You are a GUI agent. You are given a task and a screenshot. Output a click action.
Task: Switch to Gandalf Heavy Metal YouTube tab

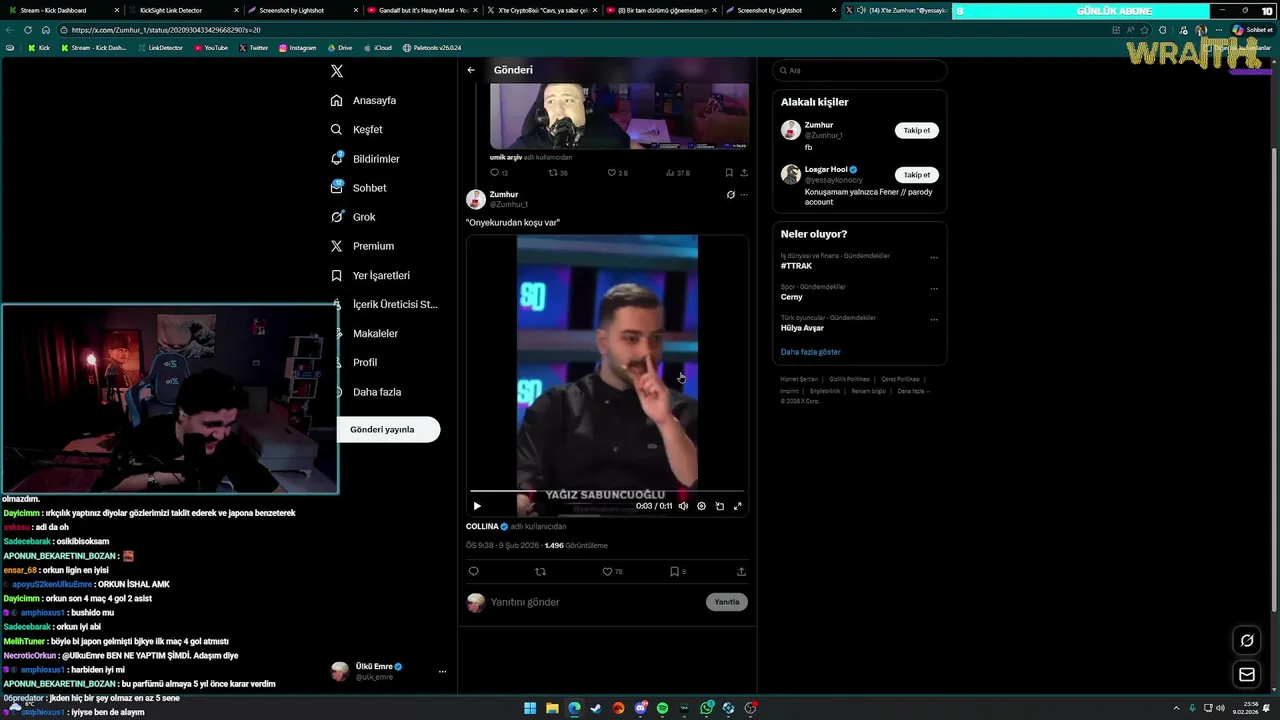pyautogui.click(x=423, y=10)
